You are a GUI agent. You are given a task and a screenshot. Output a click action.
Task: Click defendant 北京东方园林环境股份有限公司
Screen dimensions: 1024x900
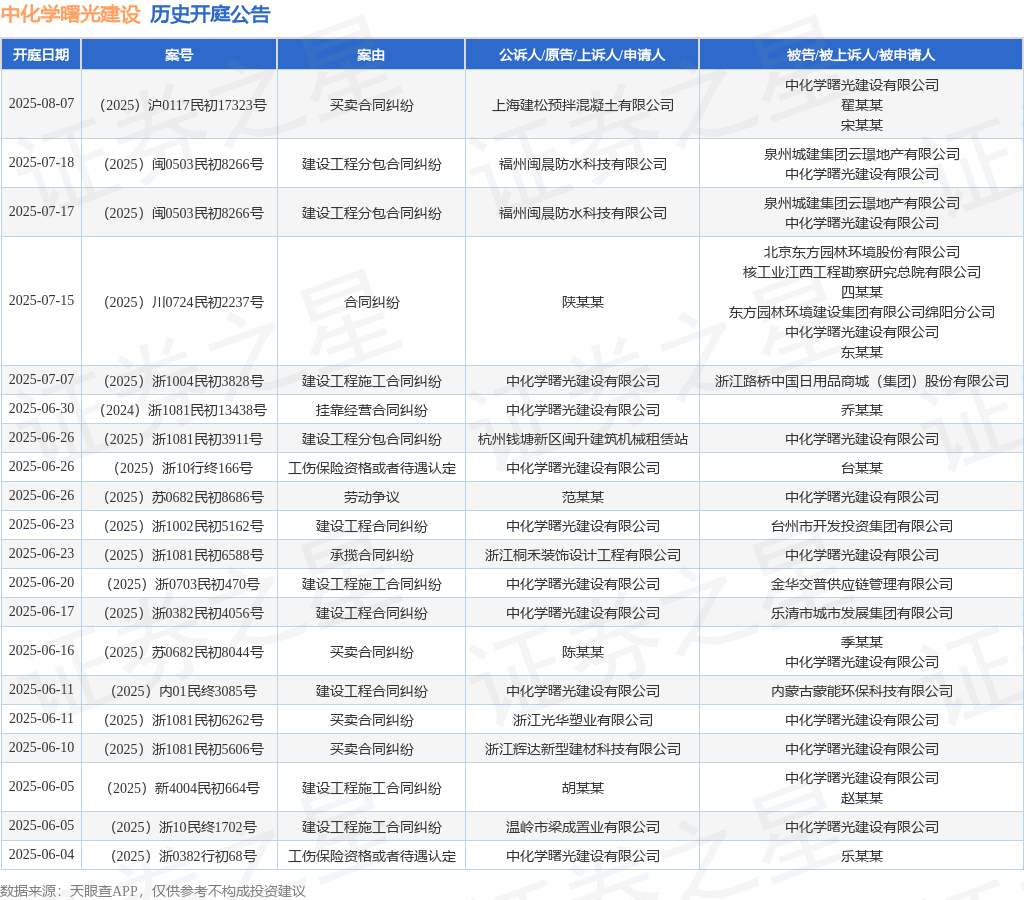(x=861, y=252)
